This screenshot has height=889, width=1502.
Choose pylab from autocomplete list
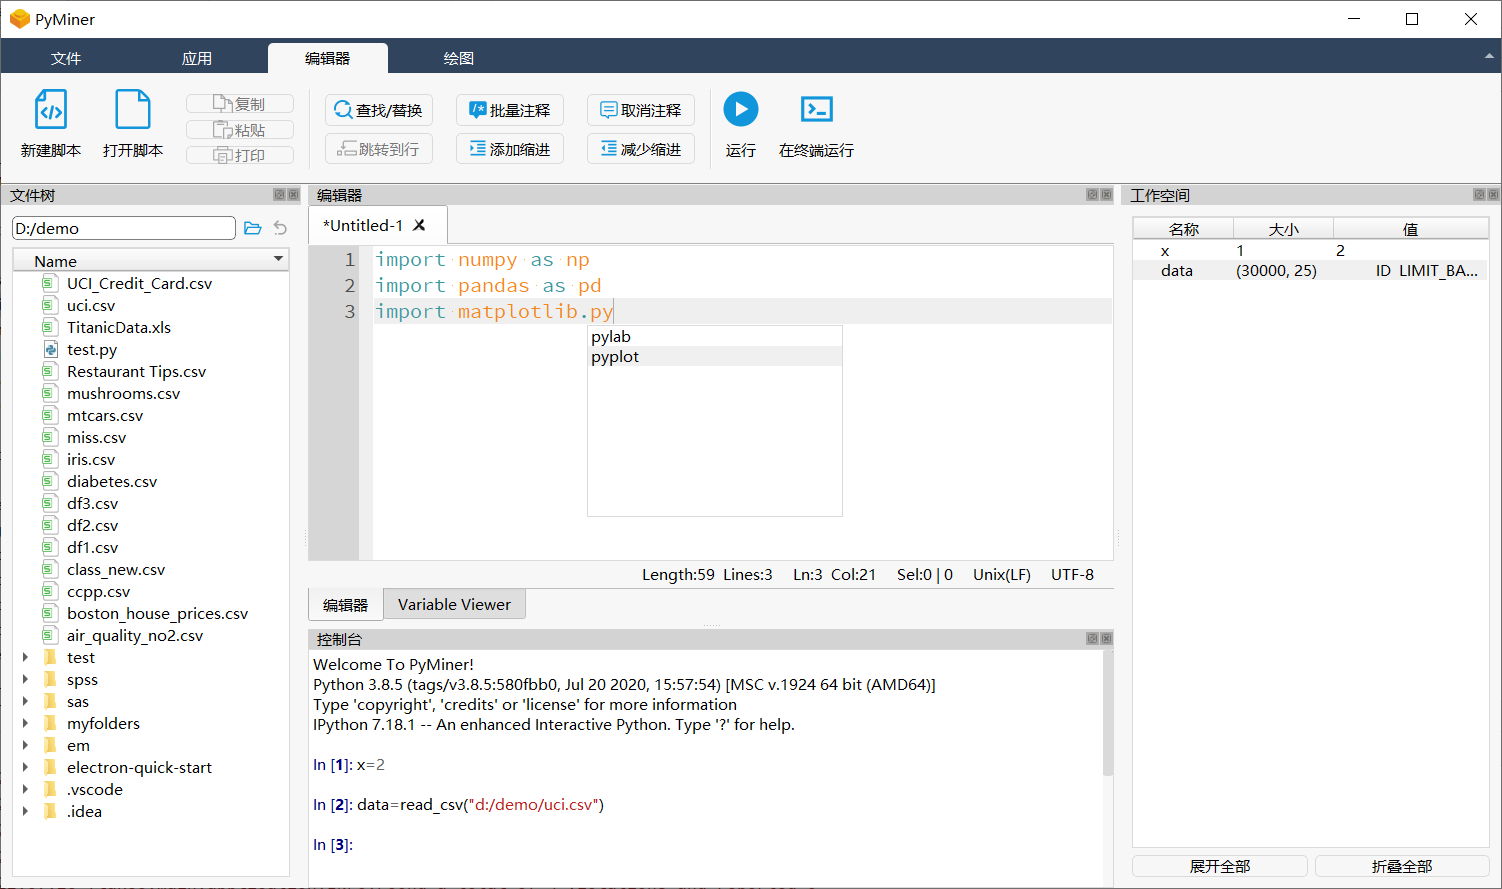click(x=715, y=337)
